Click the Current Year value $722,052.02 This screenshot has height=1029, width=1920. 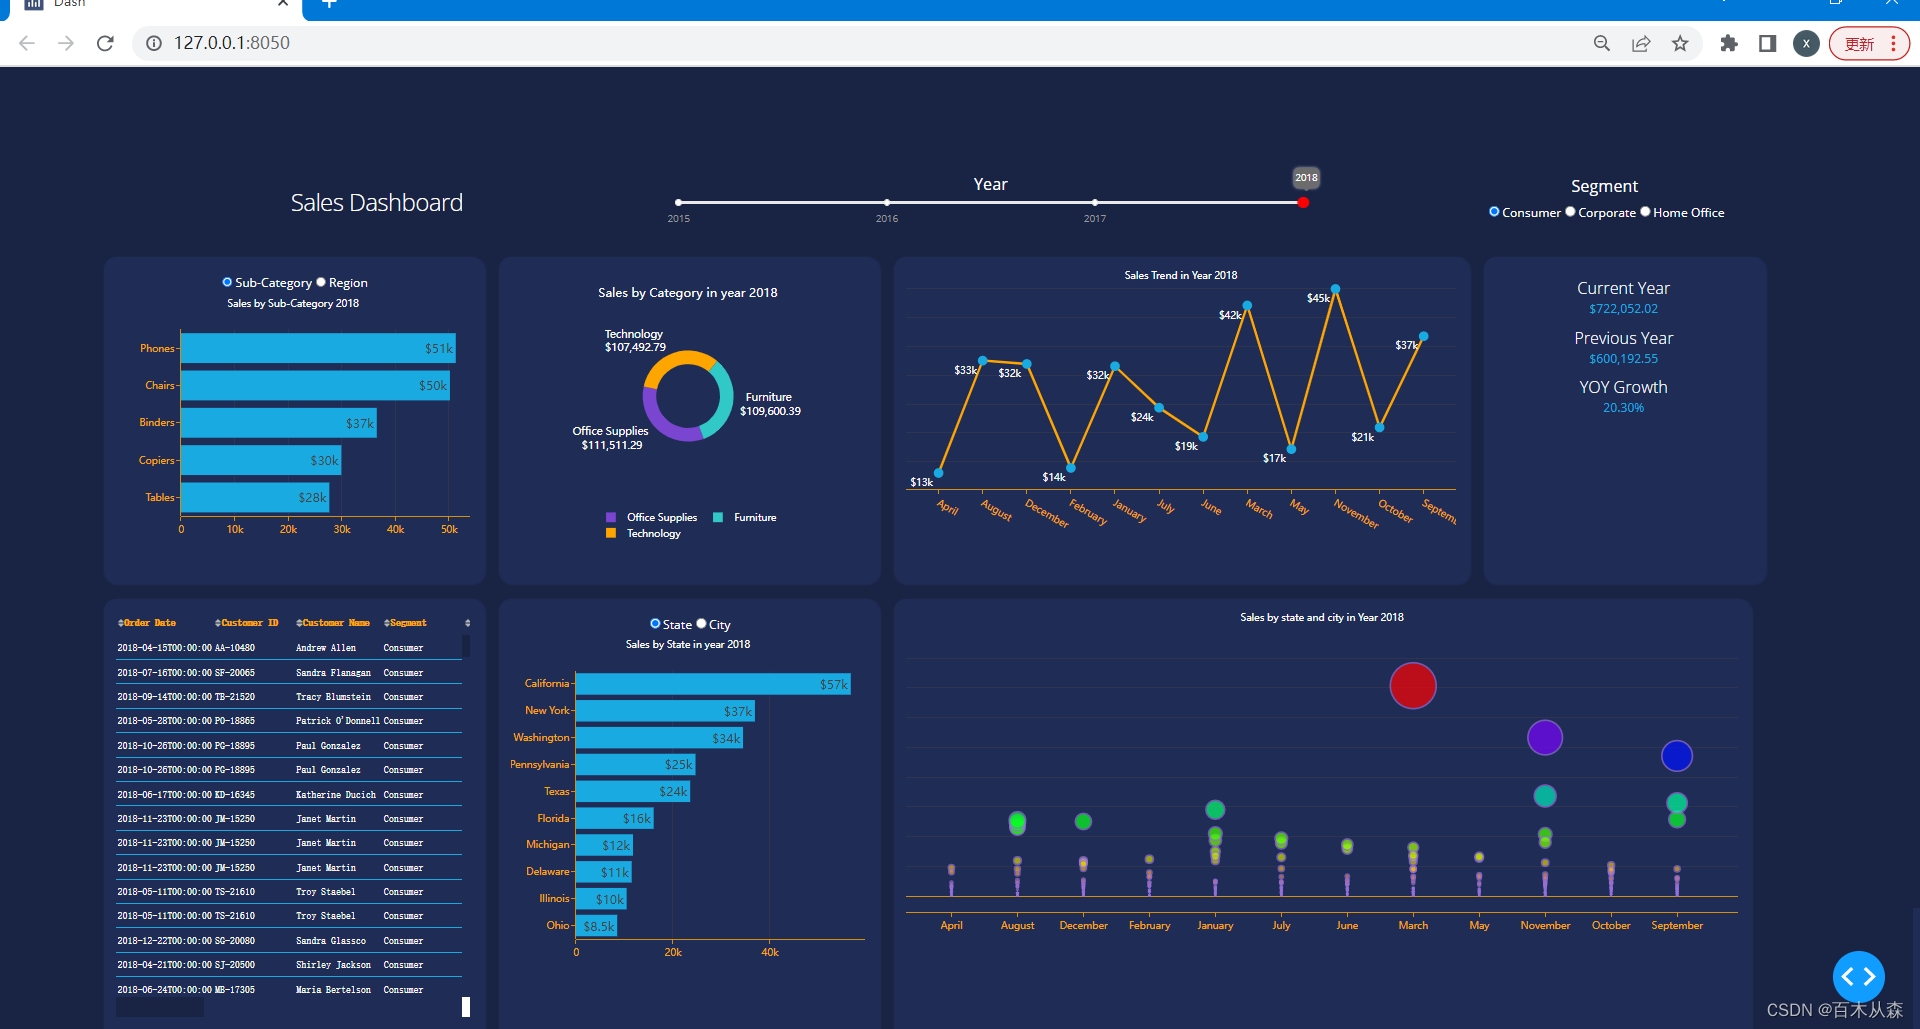[1623, 309]
